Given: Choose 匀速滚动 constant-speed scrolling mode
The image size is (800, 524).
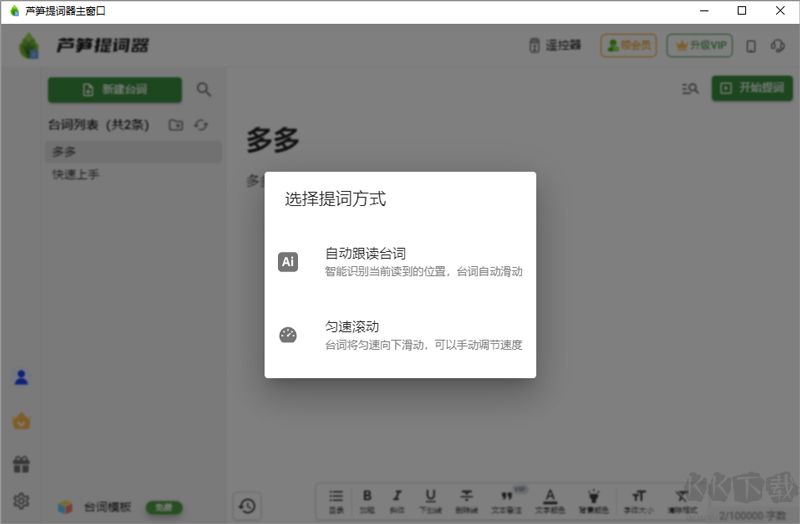Looking at the screenshot, I should pos(400,335).
